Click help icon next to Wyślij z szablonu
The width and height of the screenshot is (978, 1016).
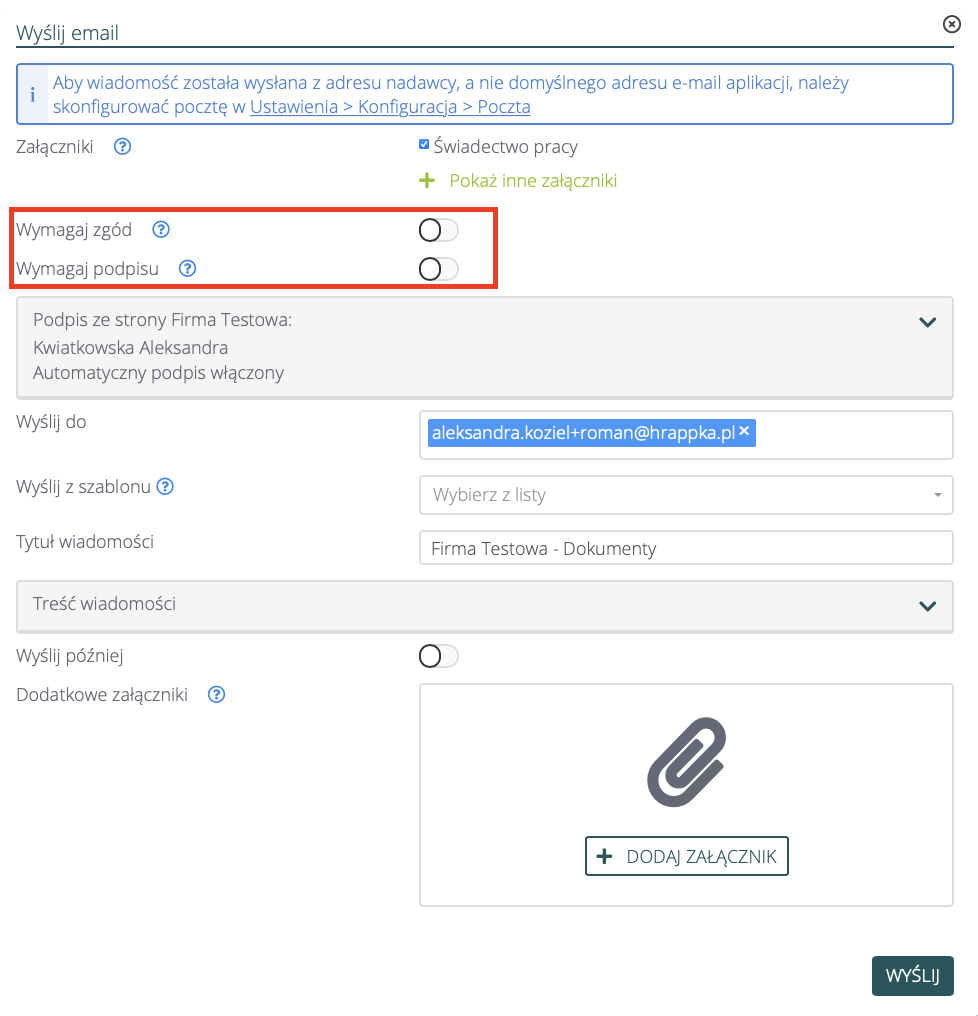[166, 487]
